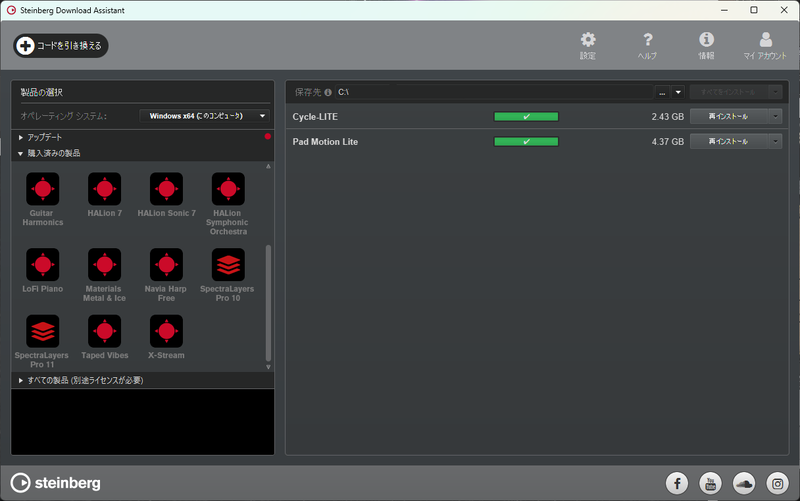Select the Materials Metal & Ice icon

pyautogui.click(x=105, y=265)
